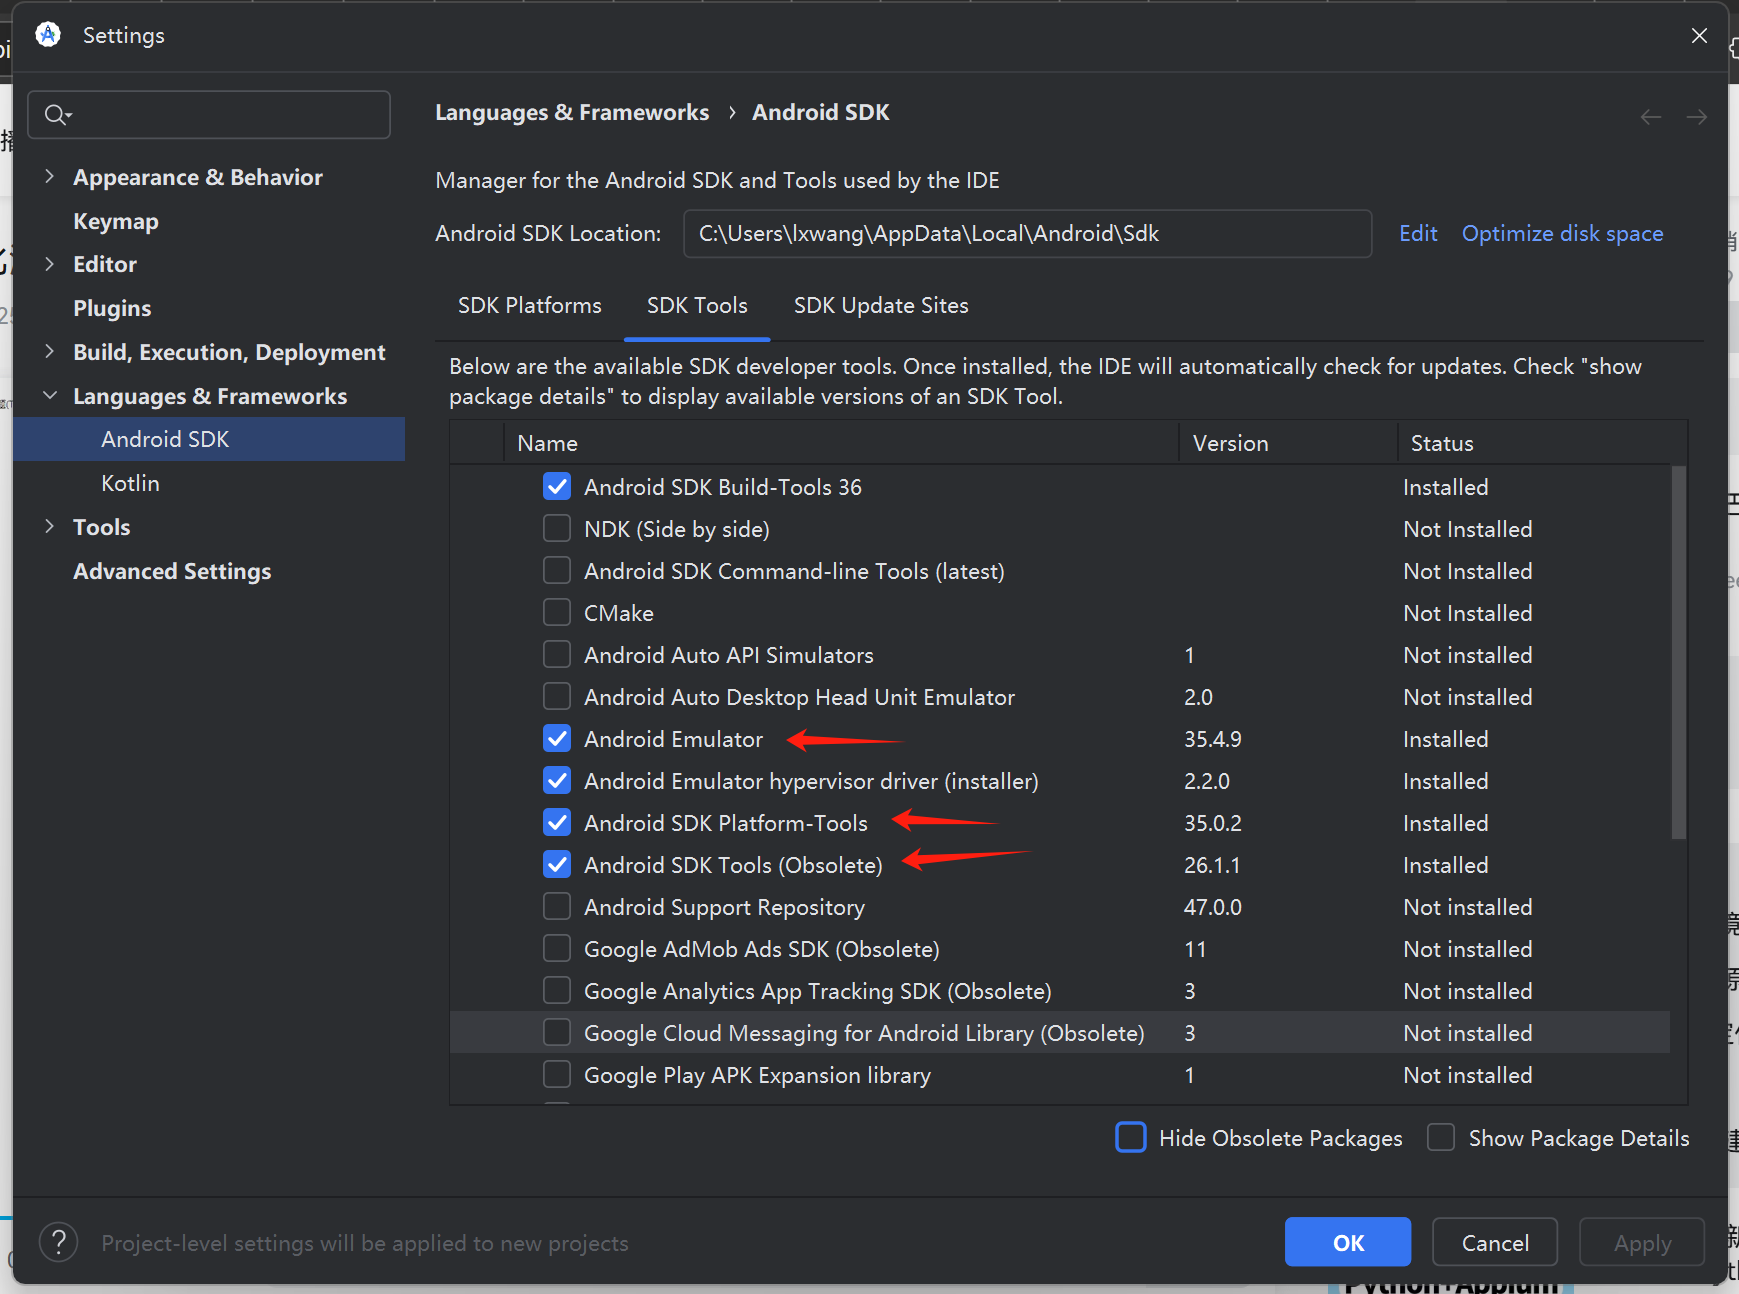Click the Android Studio logo icon
Viewport: 1739px width, 1294px height.
click(x=48, y=35)
